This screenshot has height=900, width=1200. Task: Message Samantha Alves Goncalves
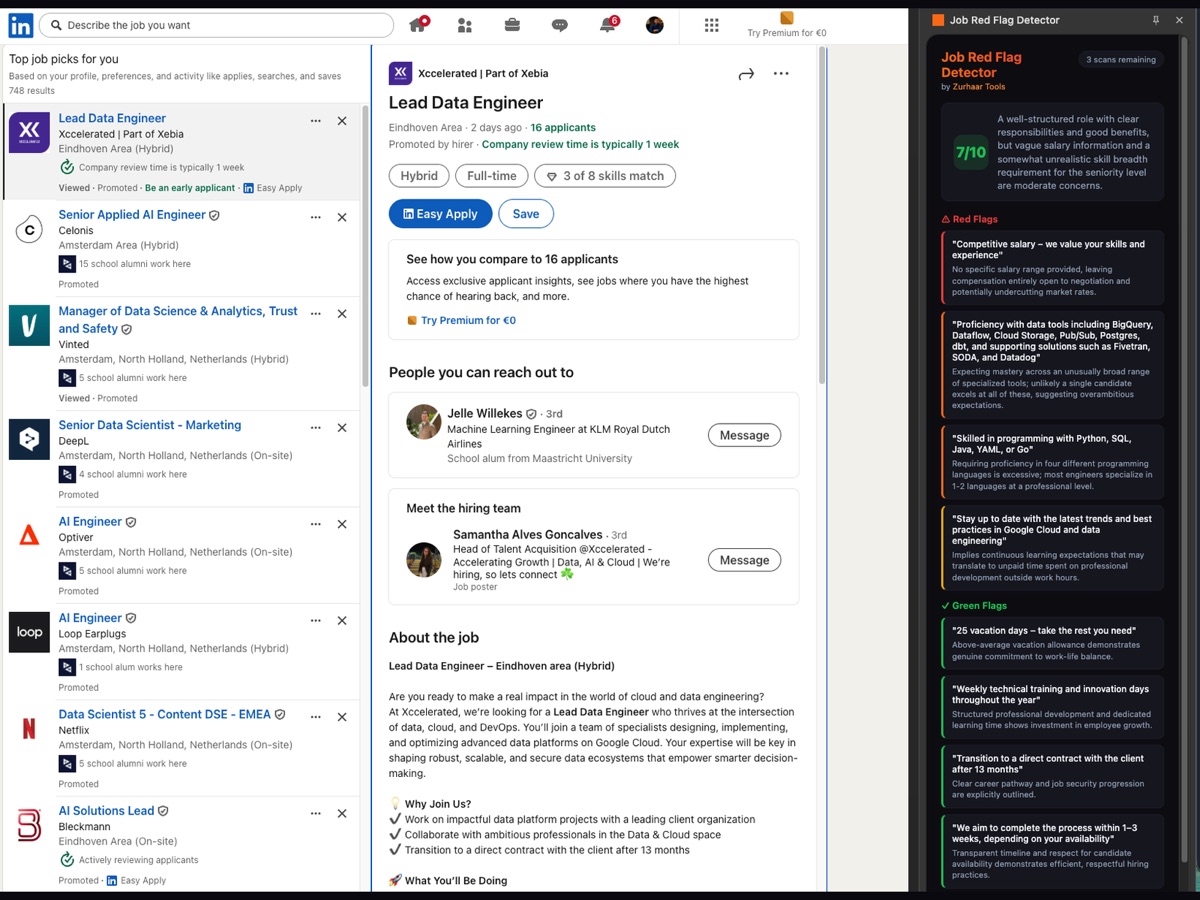(744, 560)
